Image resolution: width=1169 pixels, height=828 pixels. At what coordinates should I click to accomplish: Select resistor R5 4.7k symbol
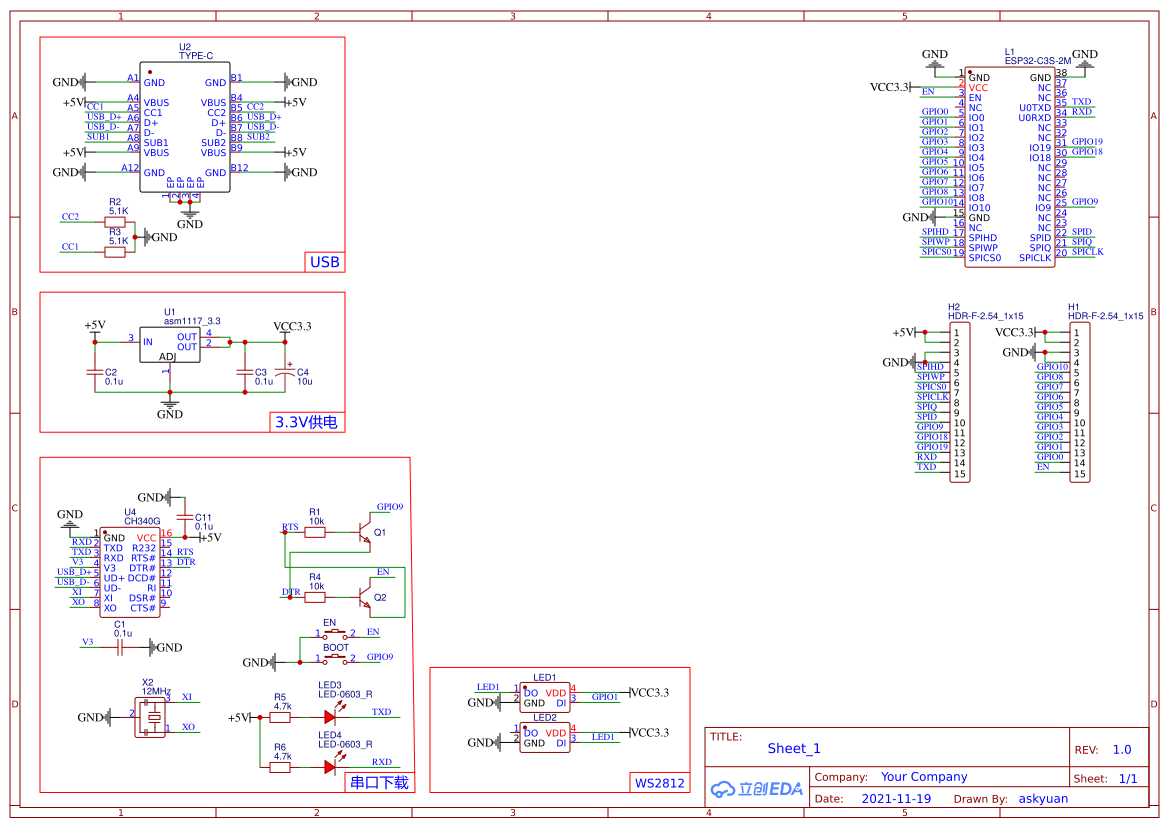(x=280, y=717)
